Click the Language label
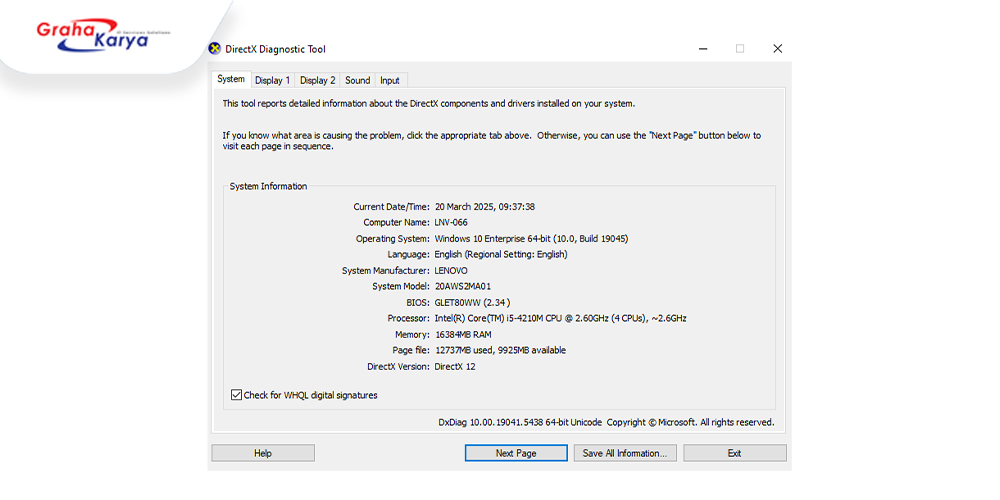 click(409, 254)
